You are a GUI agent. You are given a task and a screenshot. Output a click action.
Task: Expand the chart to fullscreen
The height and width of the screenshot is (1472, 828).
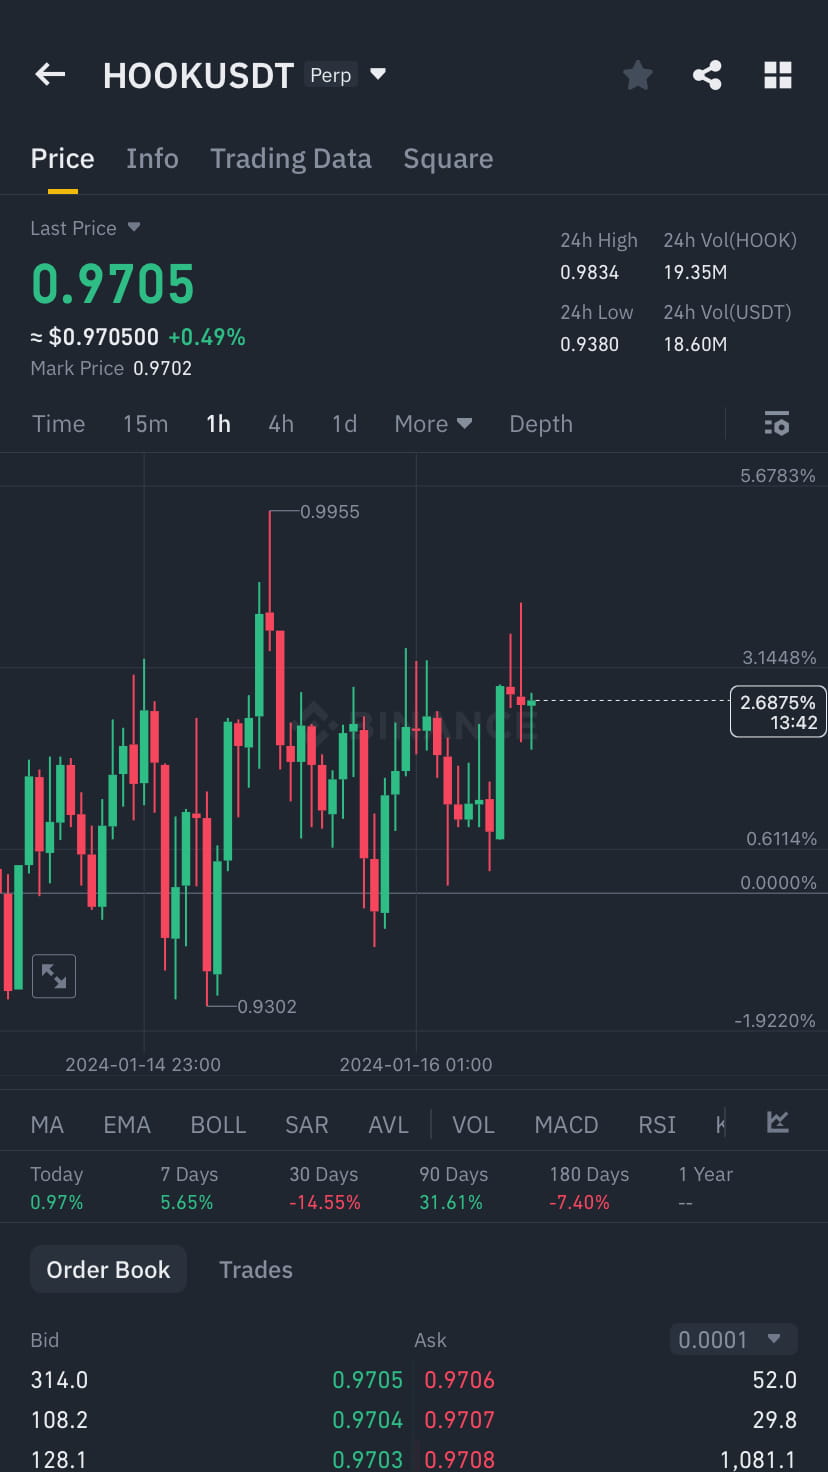pyautogui.click(x=54, y=976)
